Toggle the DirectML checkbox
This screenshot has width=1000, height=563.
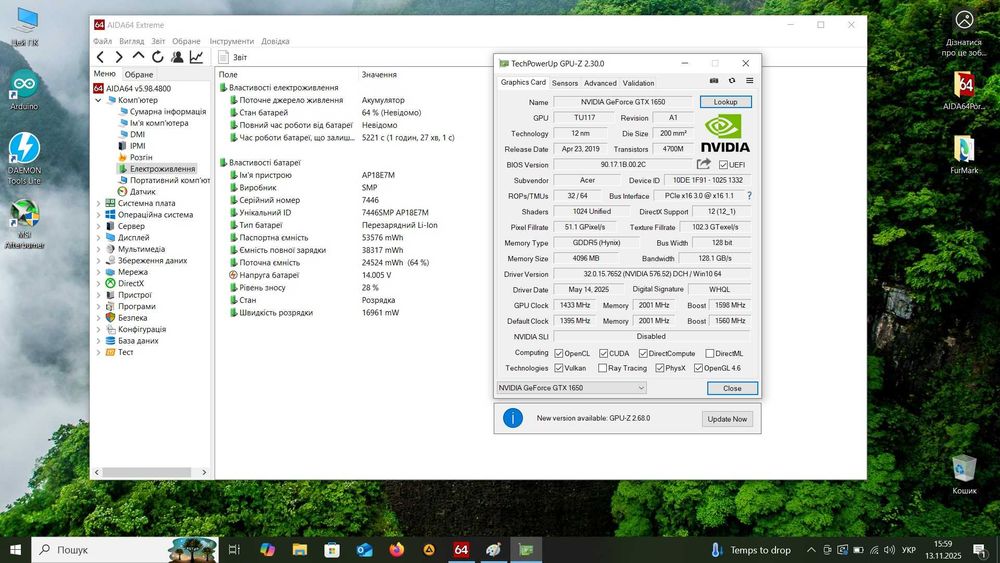pos(710,353)
